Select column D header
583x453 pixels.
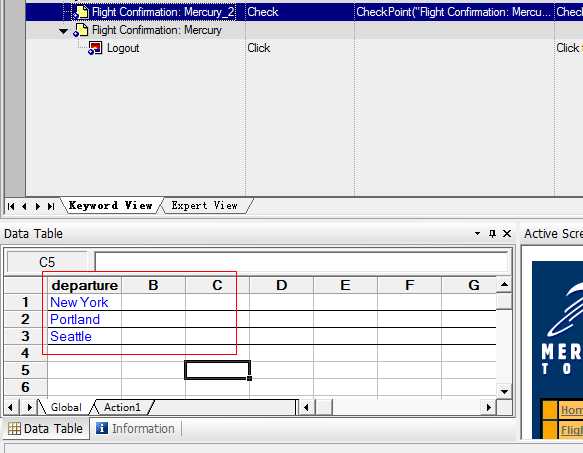281,285
